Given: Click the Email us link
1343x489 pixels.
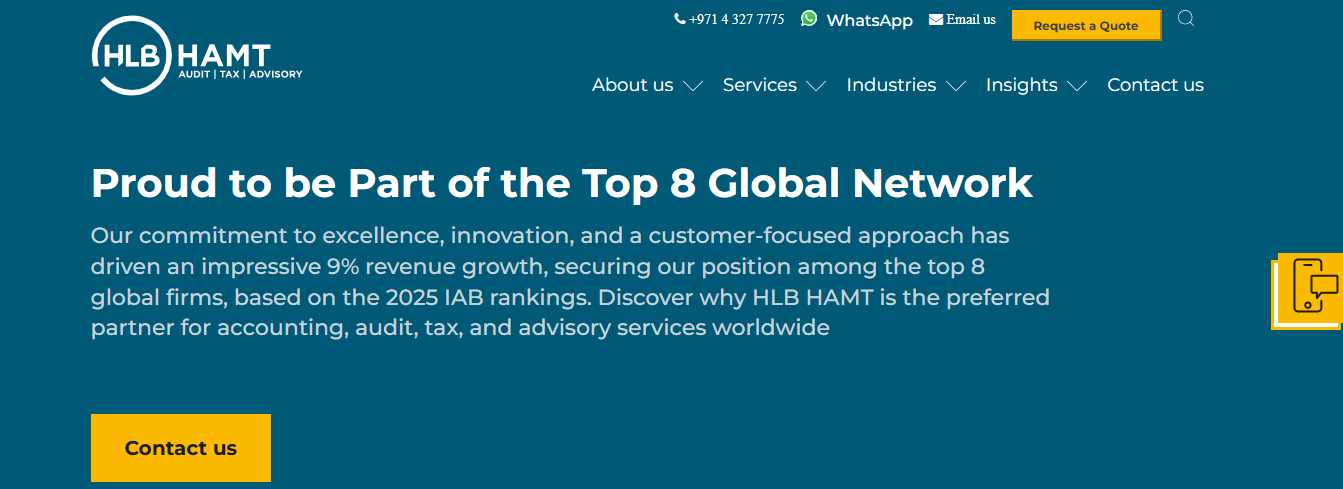Looking at the screenshot, I should point(971,19).
